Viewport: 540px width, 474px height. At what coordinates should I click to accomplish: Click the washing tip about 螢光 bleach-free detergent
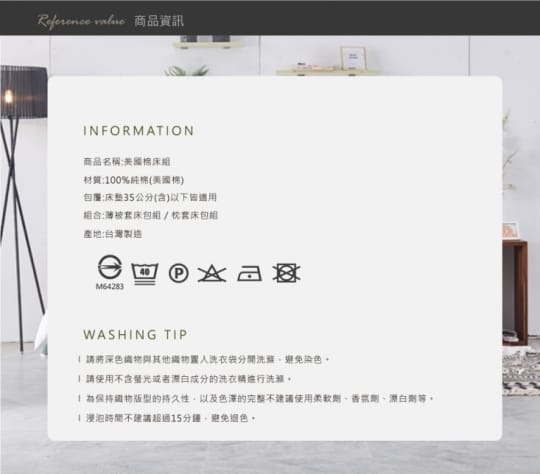coord(185,379)
